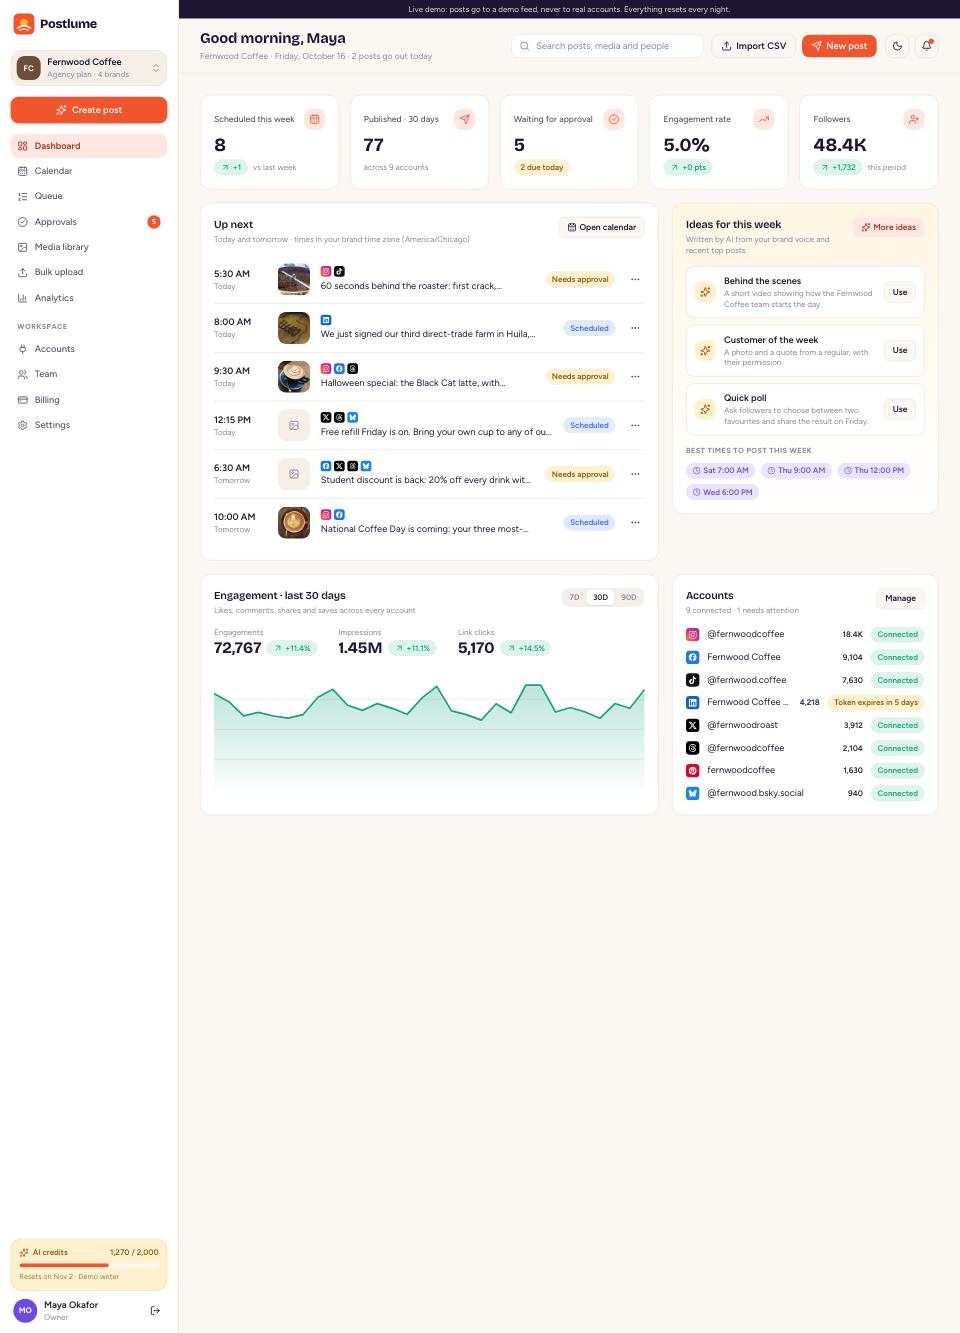This screenshot has height=1333, width=960.
Task: Click the sparkle icon on Behind the scenes idea
Action: 705,292
